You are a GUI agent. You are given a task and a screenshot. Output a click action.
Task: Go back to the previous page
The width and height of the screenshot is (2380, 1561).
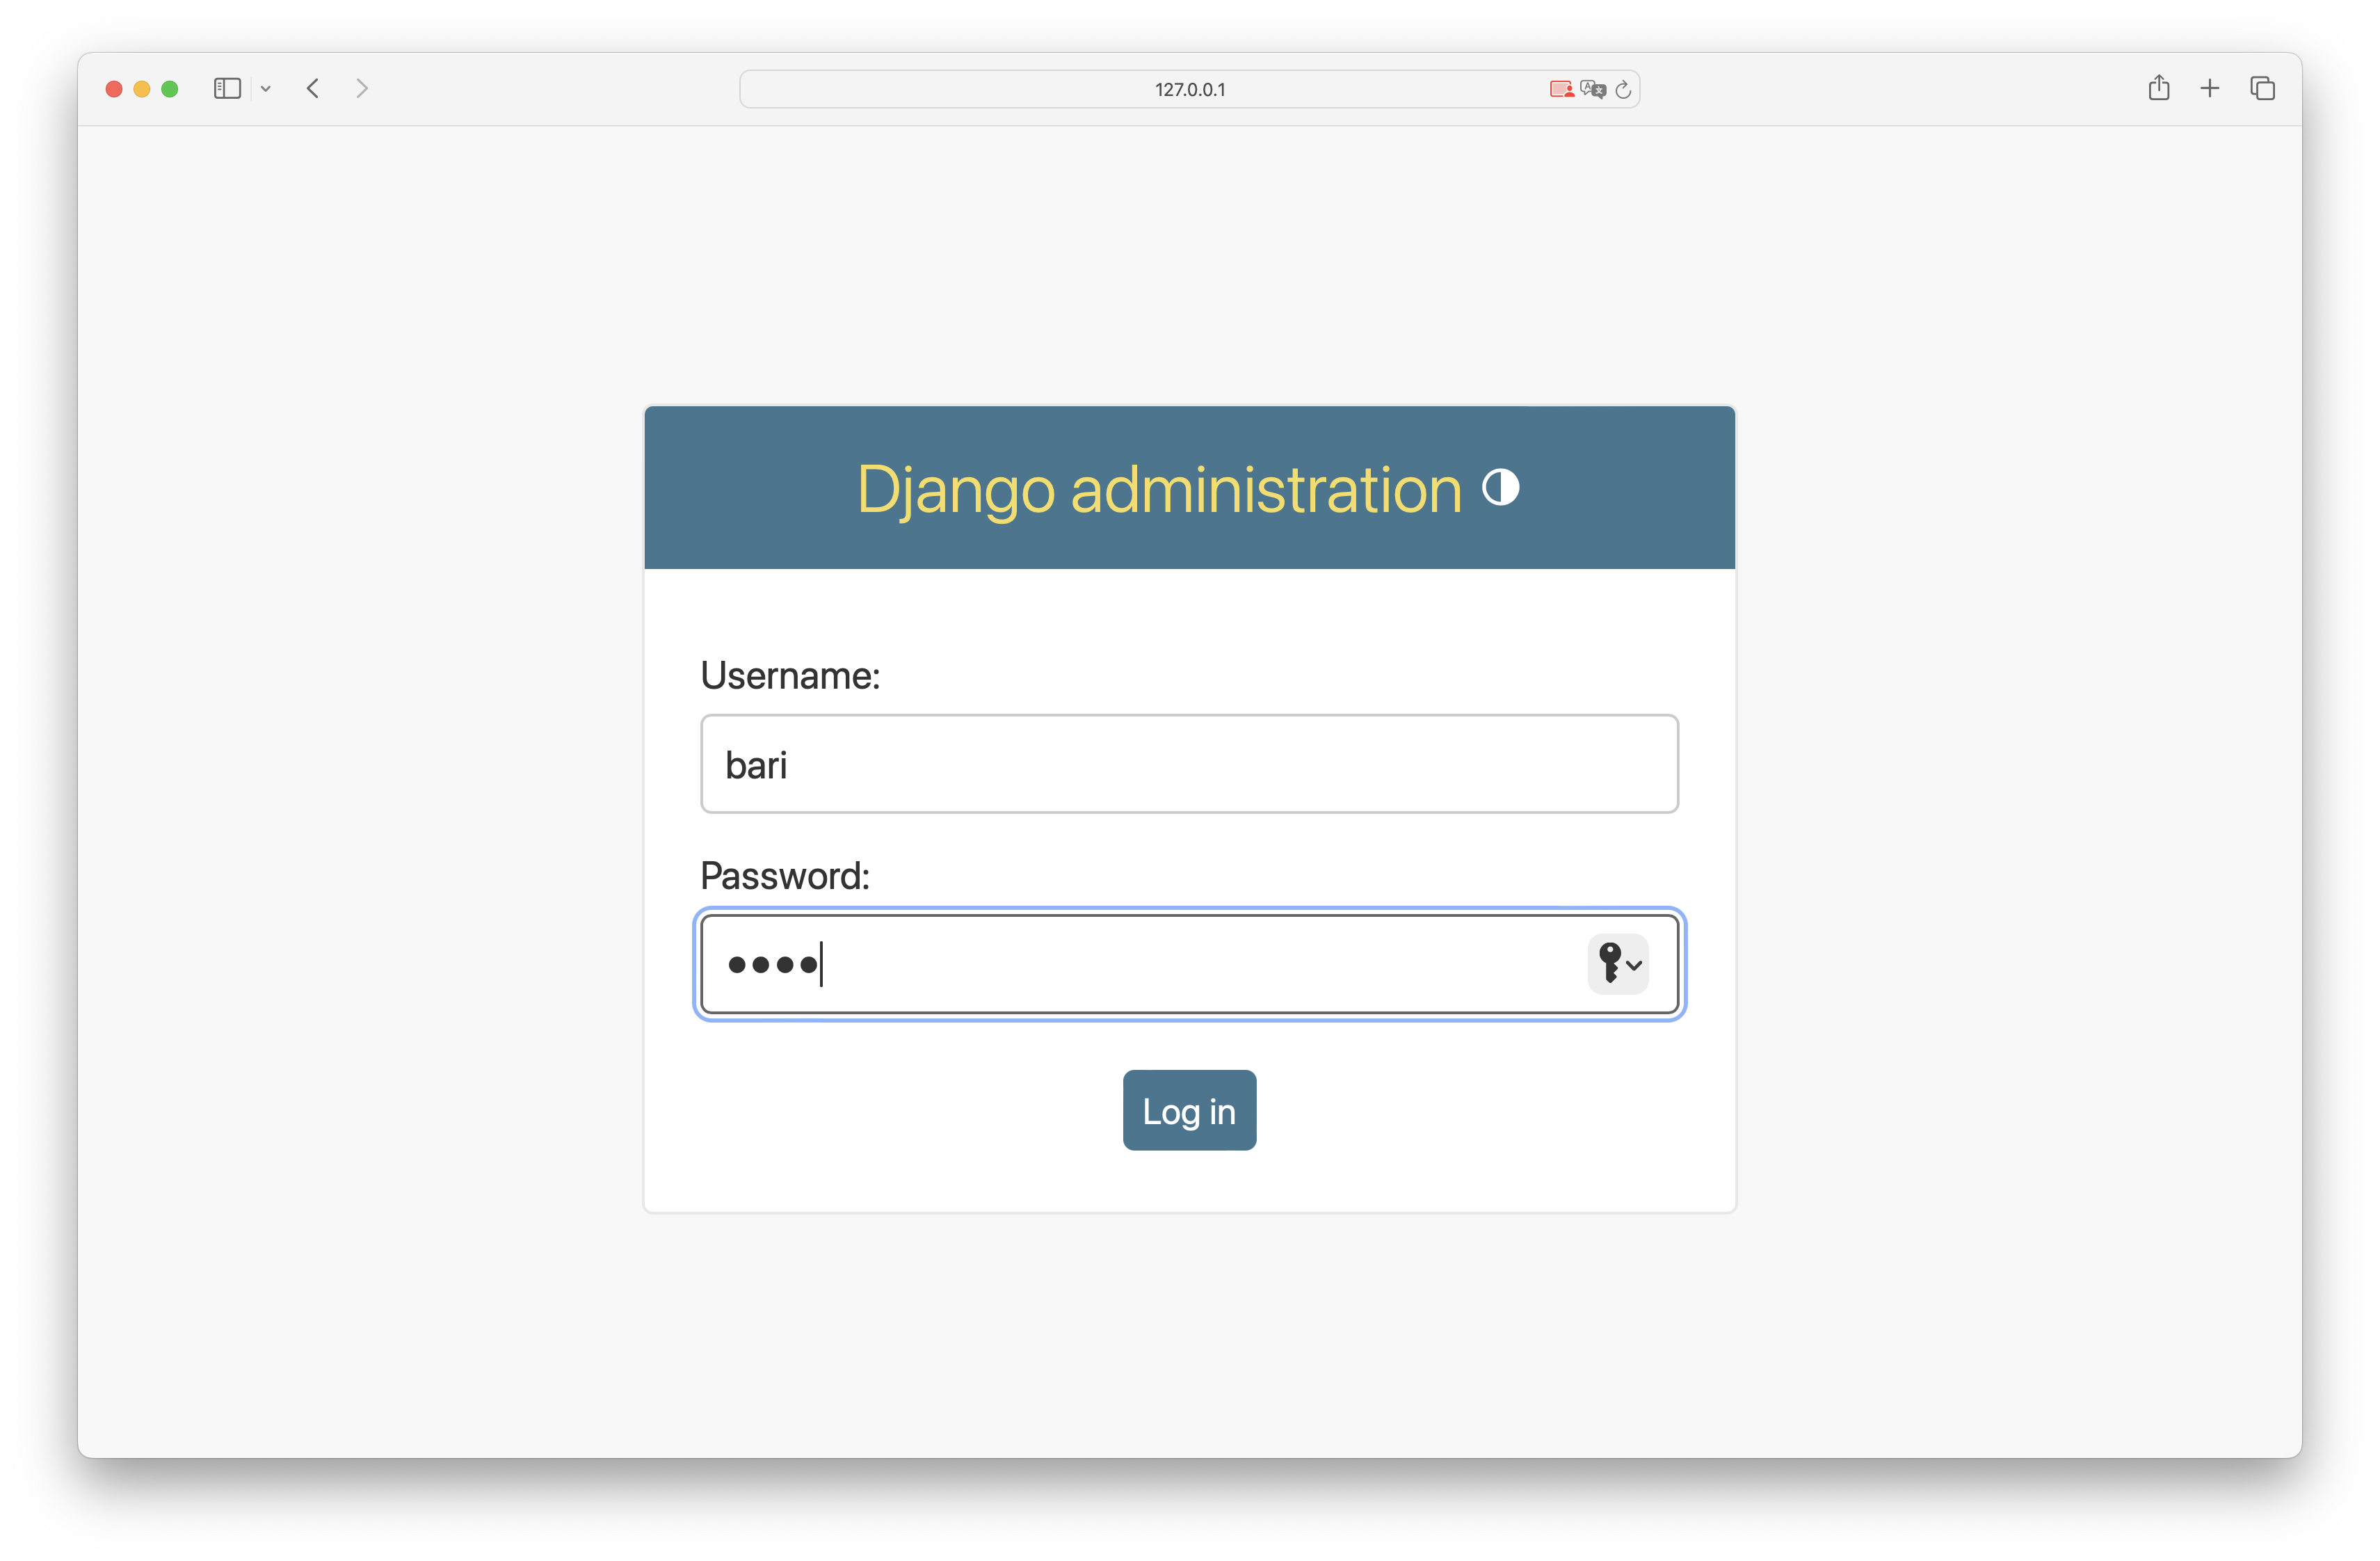click(313, 89)
